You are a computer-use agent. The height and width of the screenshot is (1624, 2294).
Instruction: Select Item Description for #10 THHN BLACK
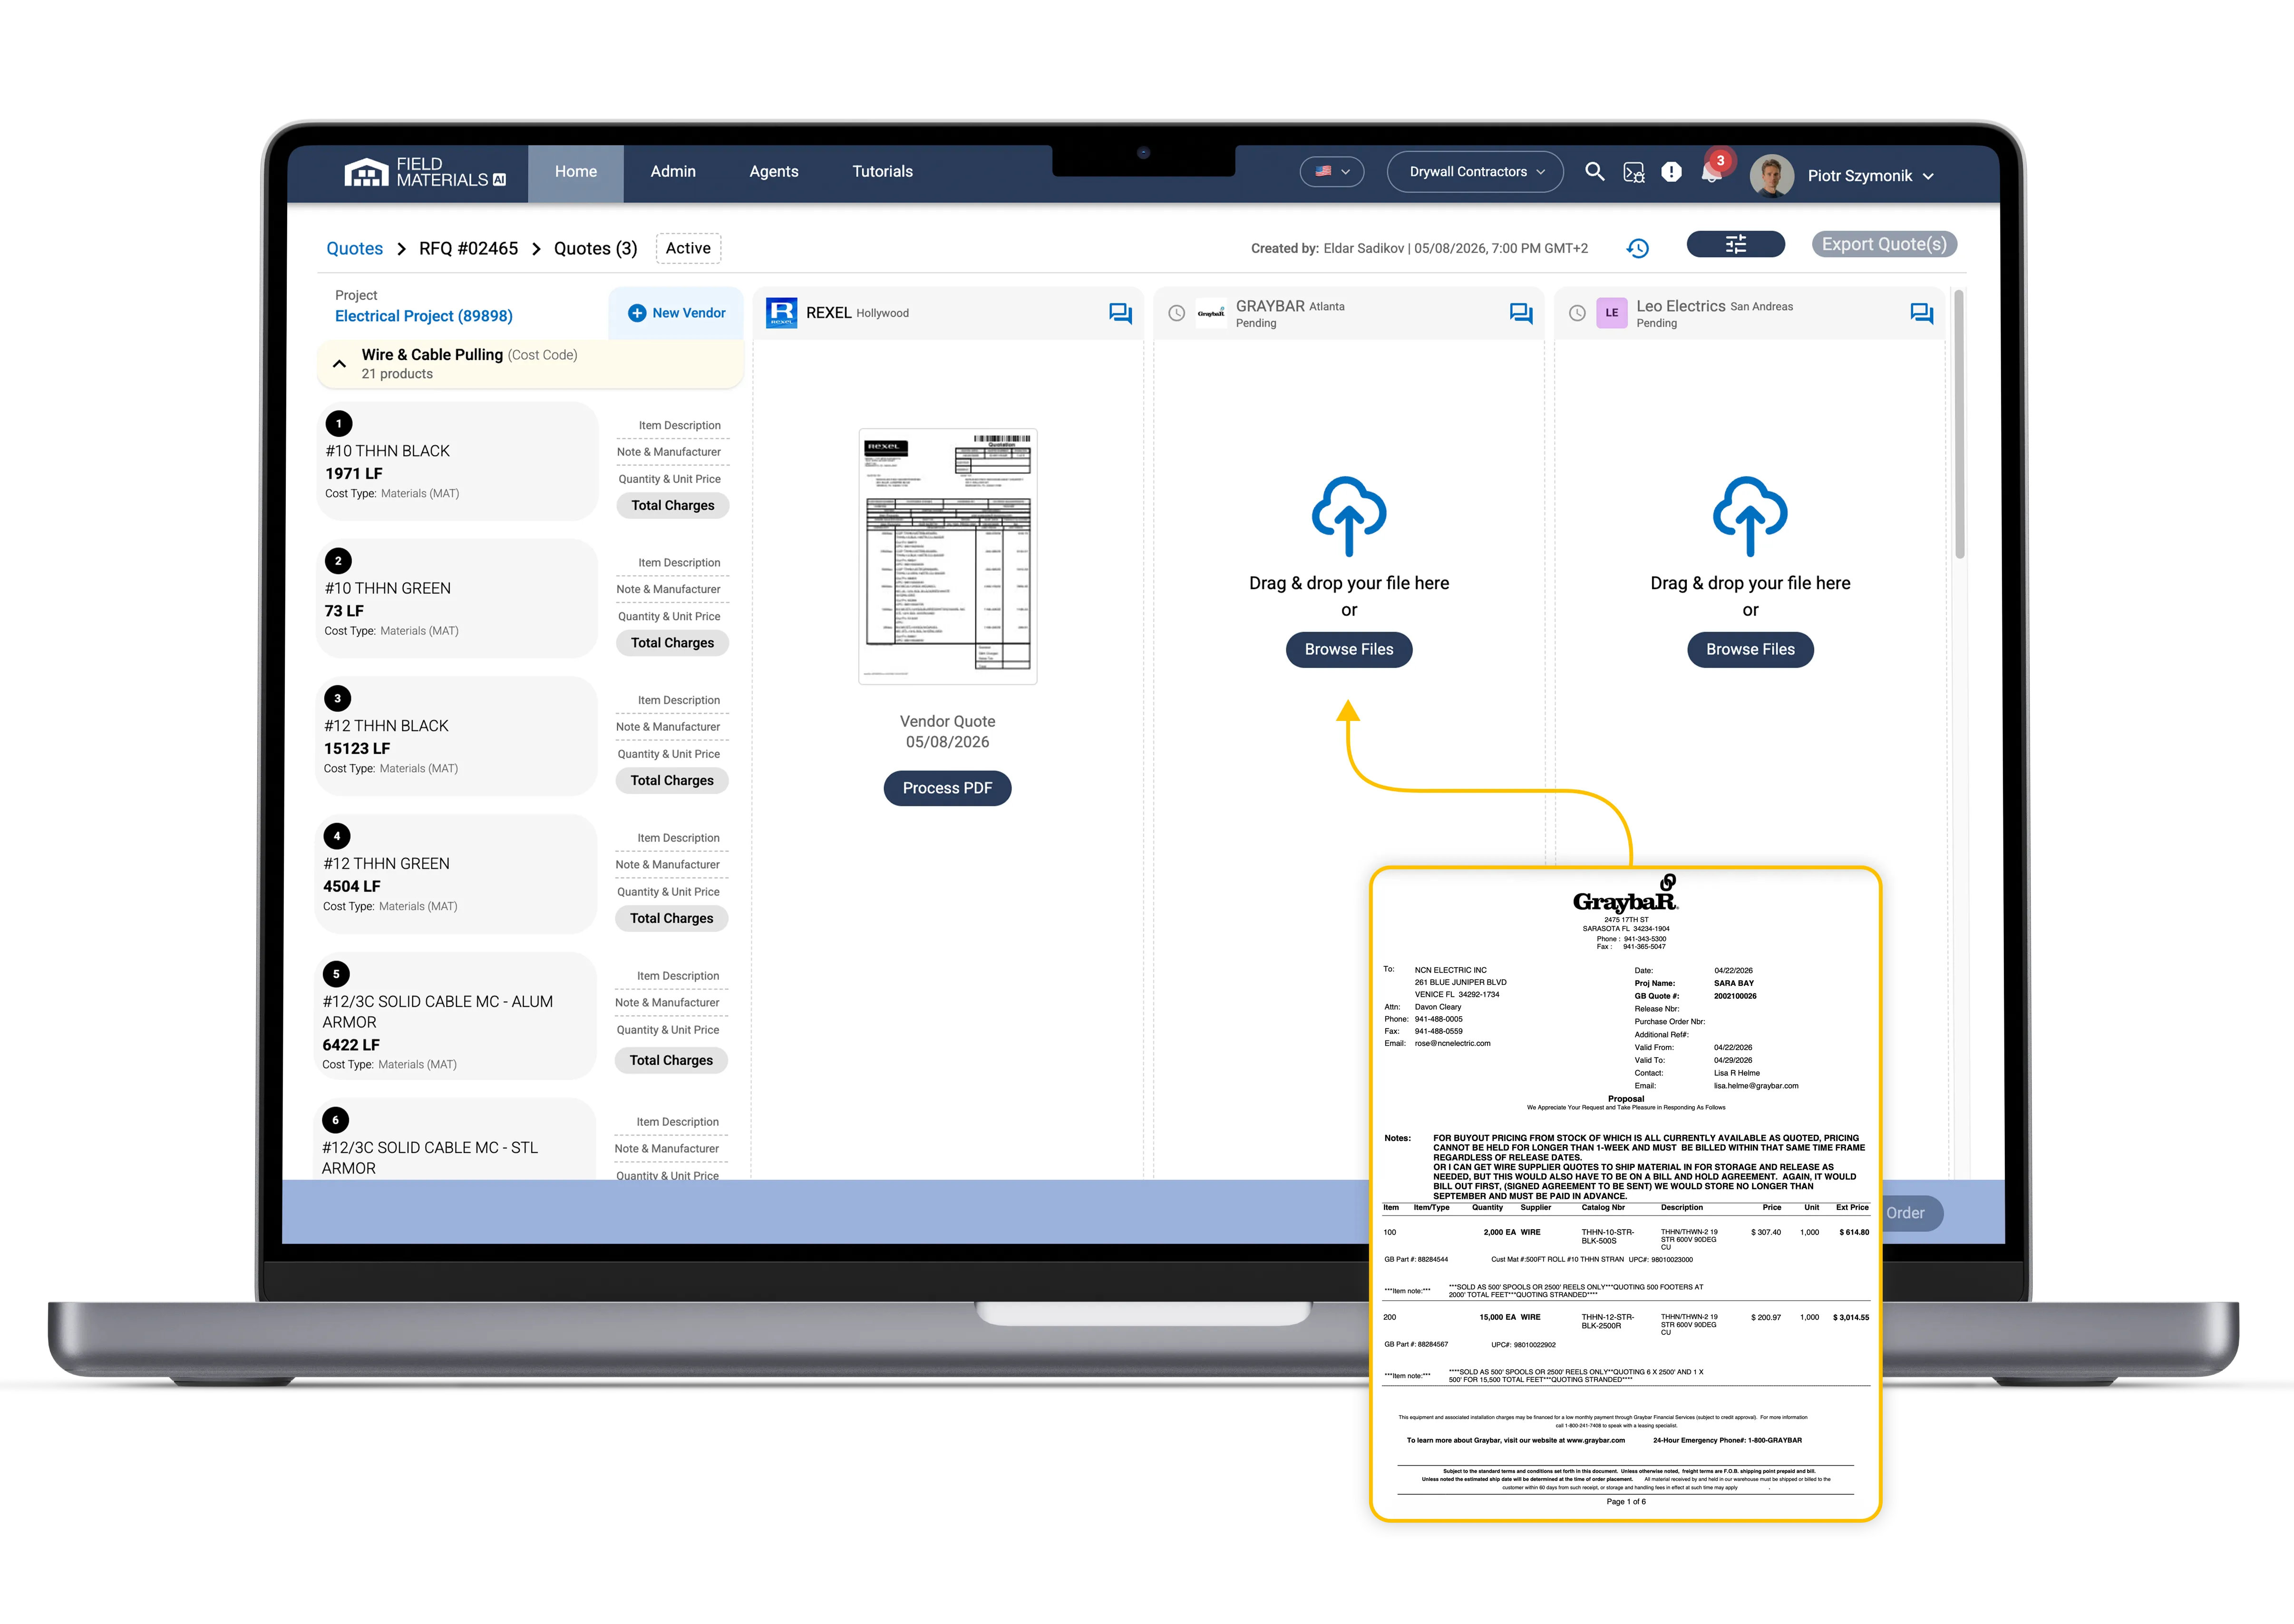(x=679, y=425)
